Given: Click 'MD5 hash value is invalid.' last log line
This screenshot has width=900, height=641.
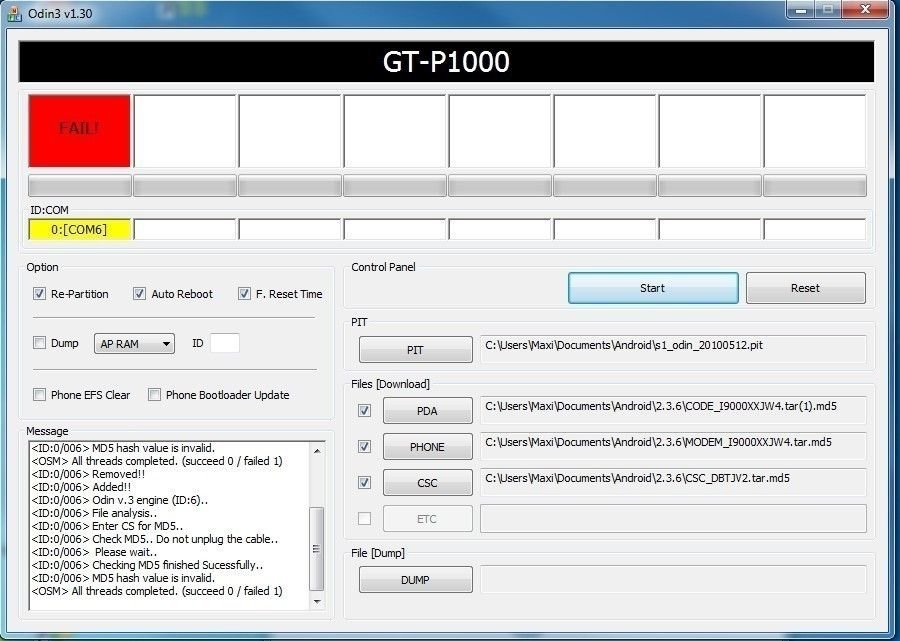Looking at the screenshot, I should click(123, 578).
